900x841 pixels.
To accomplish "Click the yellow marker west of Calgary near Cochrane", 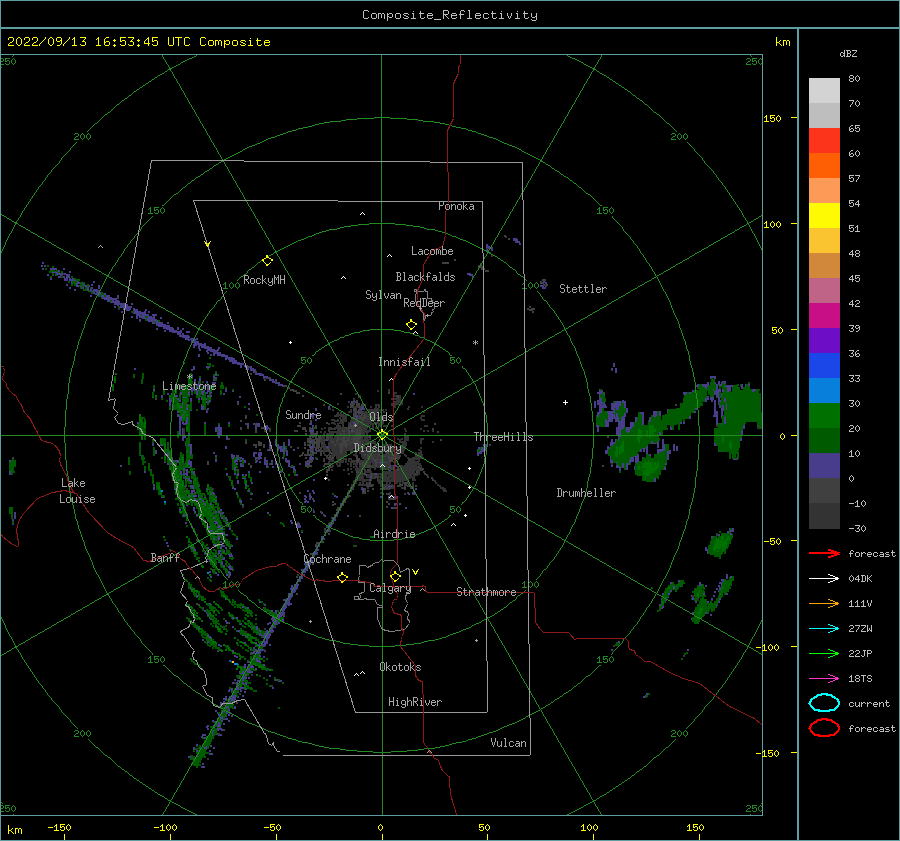I will (x=342, y=577).
